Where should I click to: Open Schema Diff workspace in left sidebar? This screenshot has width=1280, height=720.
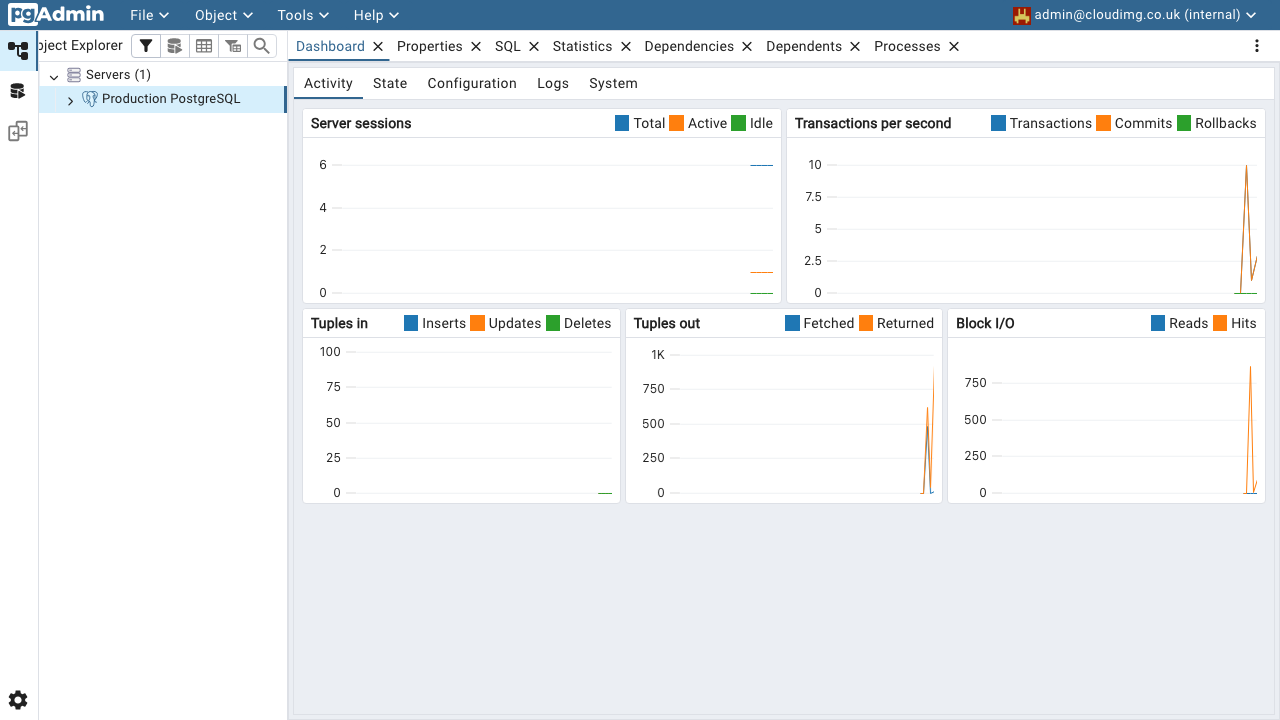pyautogui.click(x=18, y=131)
